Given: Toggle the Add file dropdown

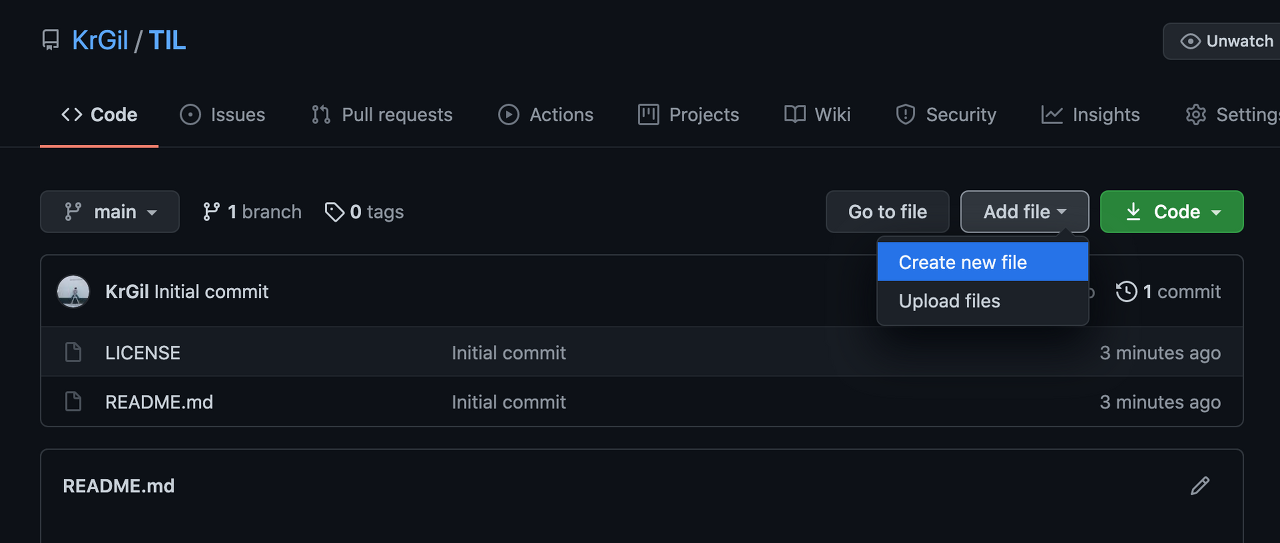Looking at the screenshot, I should coord(1025,212).
